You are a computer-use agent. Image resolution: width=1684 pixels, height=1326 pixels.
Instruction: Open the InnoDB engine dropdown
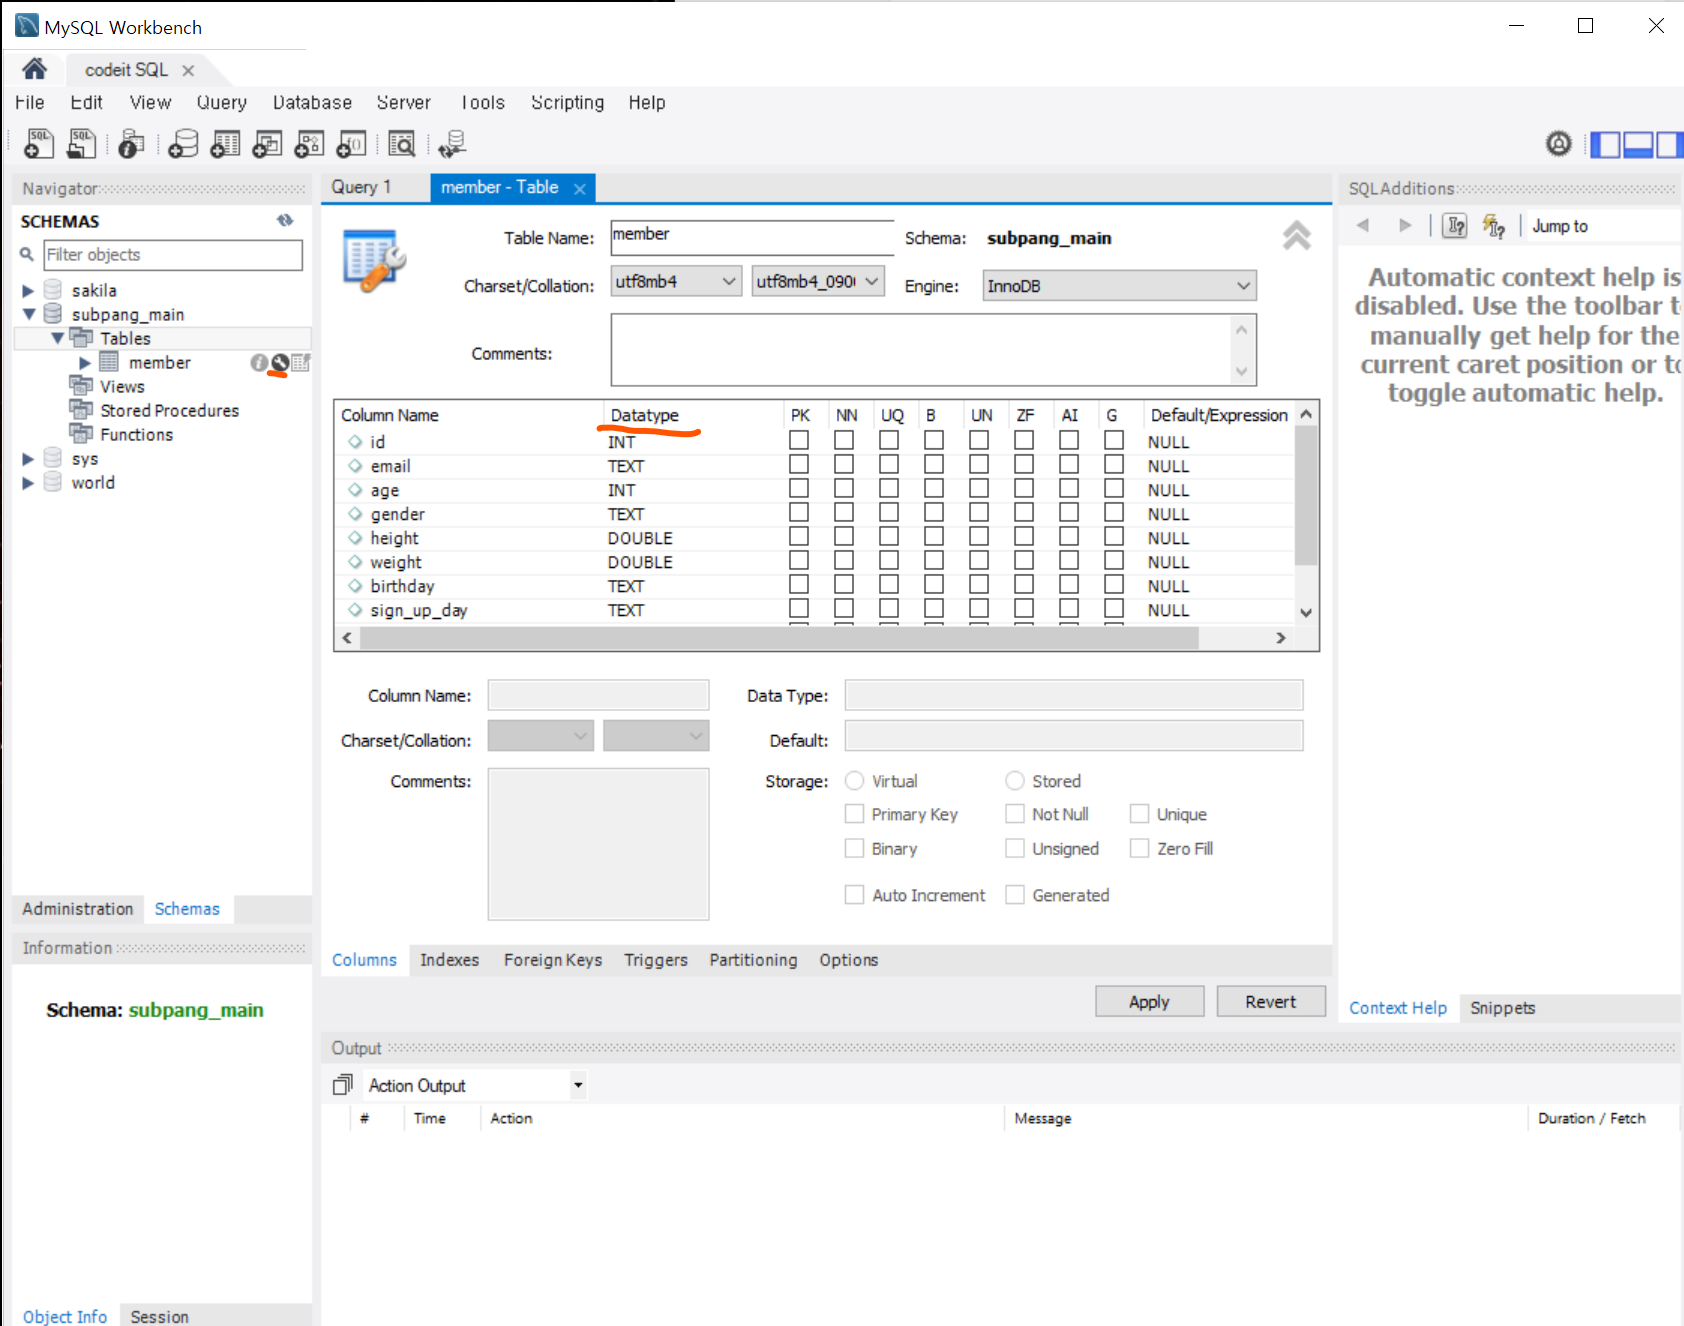click(1119, 286)
